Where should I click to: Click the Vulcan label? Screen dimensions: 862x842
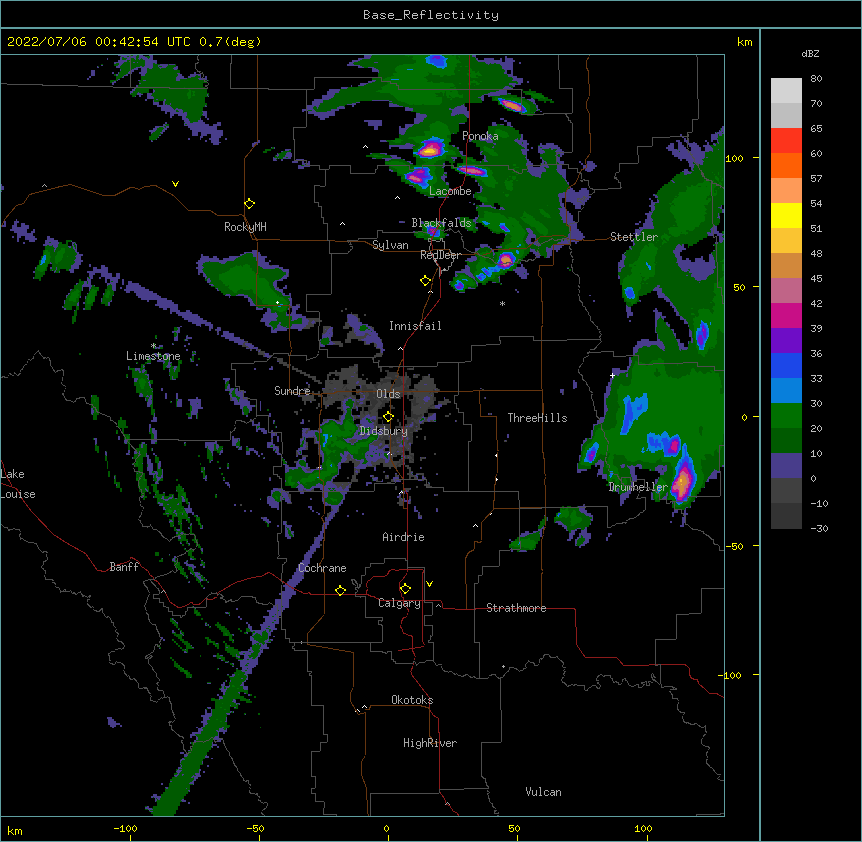[x=543, y=792]
